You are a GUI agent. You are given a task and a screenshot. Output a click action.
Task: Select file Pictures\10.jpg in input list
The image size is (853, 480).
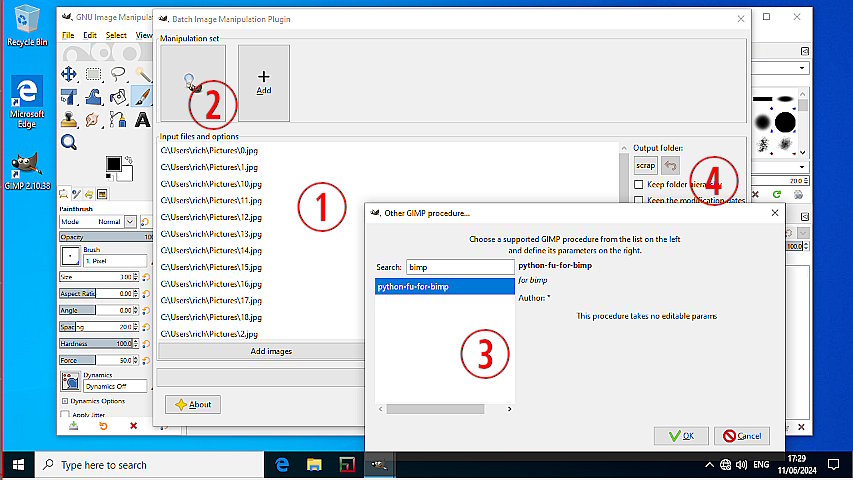(x=211, y=184)
